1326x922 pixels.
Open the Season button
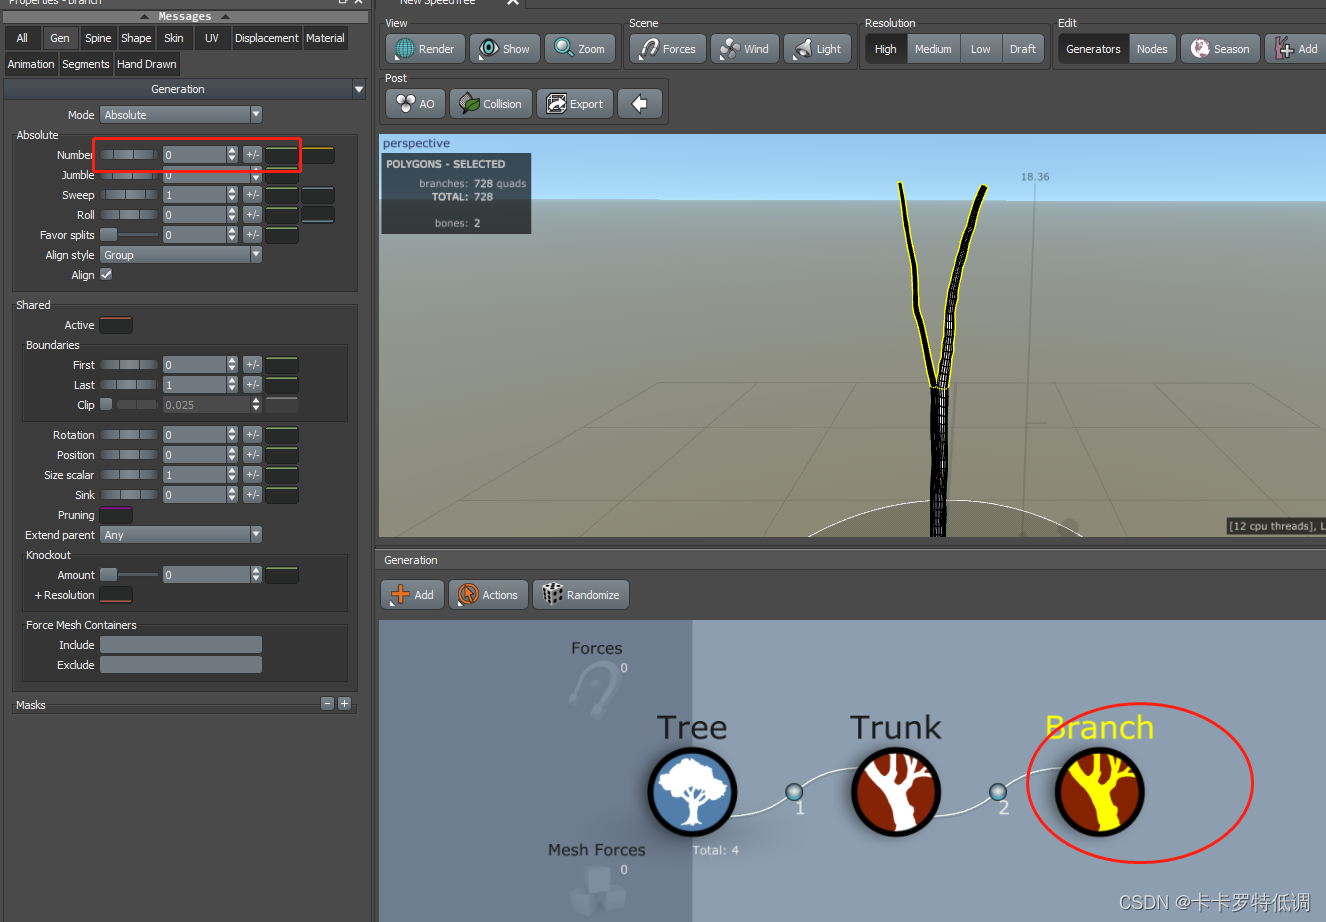1220,48
